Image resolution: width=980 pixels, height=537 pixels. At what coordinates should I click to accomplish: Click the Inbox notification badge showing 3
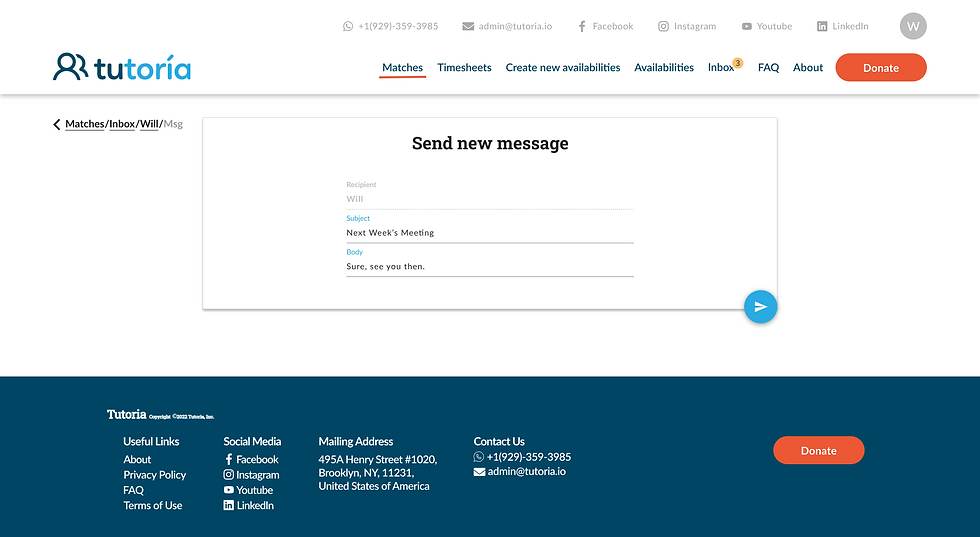point(738,63)
